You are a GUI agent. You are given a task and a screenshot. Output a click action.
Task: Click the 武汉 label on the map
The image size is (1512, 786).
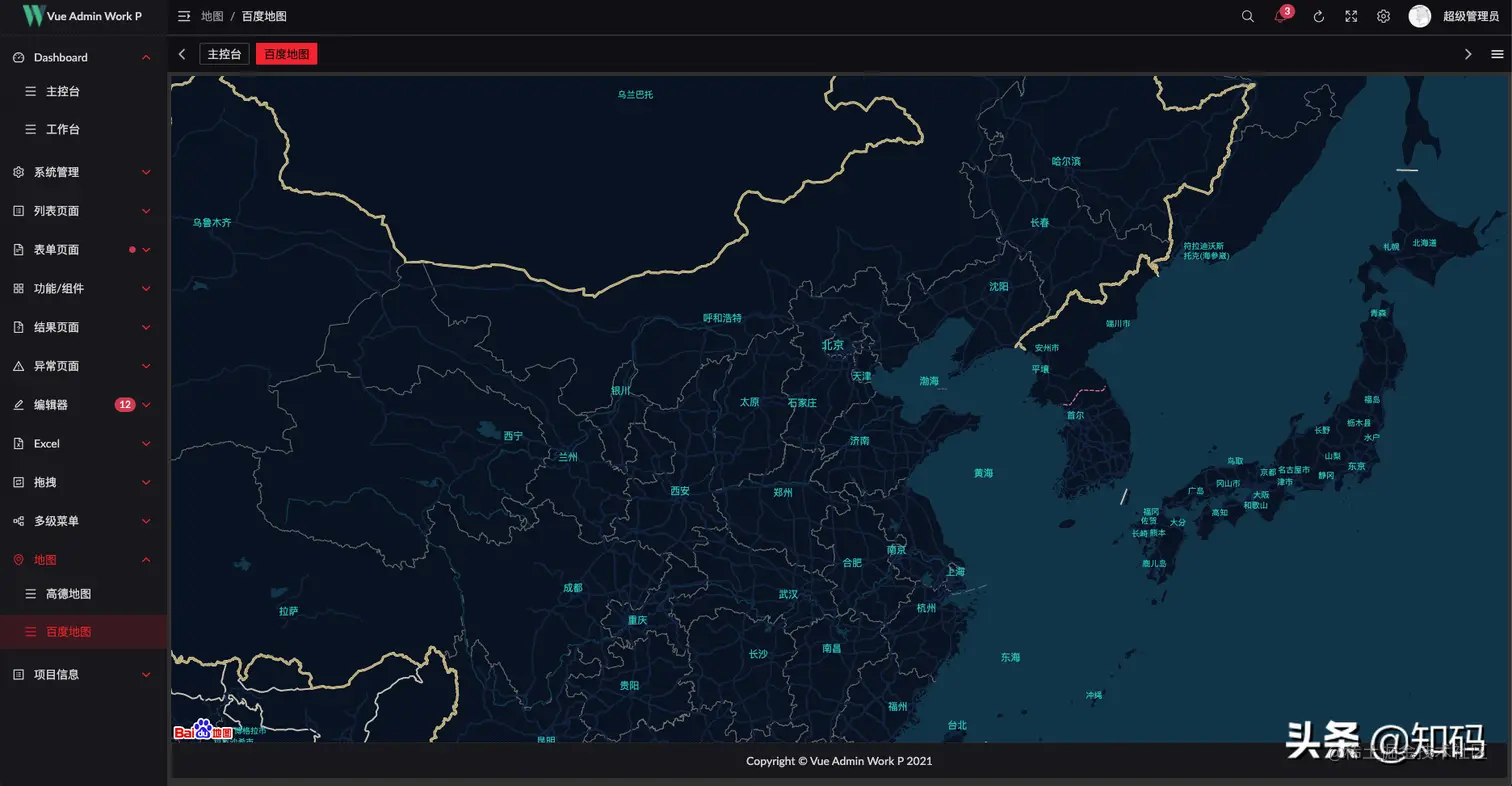(x=788, y=595)
